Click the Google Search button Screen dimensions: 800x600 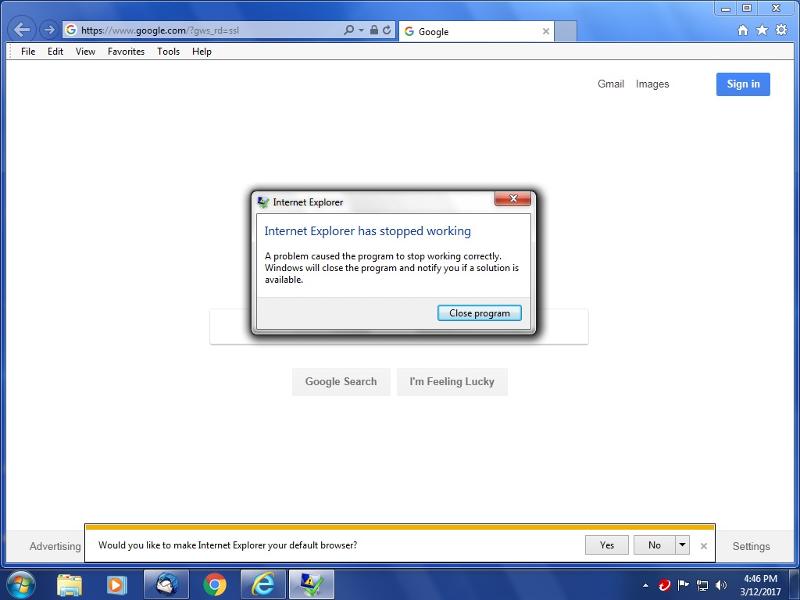[x=341, y=382]
